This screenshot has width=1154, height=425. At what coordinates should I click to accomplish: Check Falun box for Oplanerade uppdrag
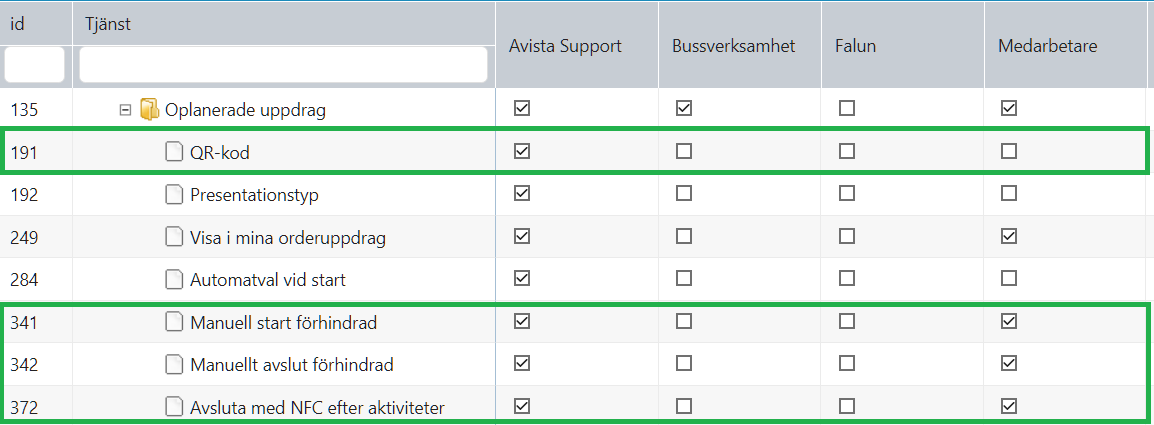tap(847, 108)
